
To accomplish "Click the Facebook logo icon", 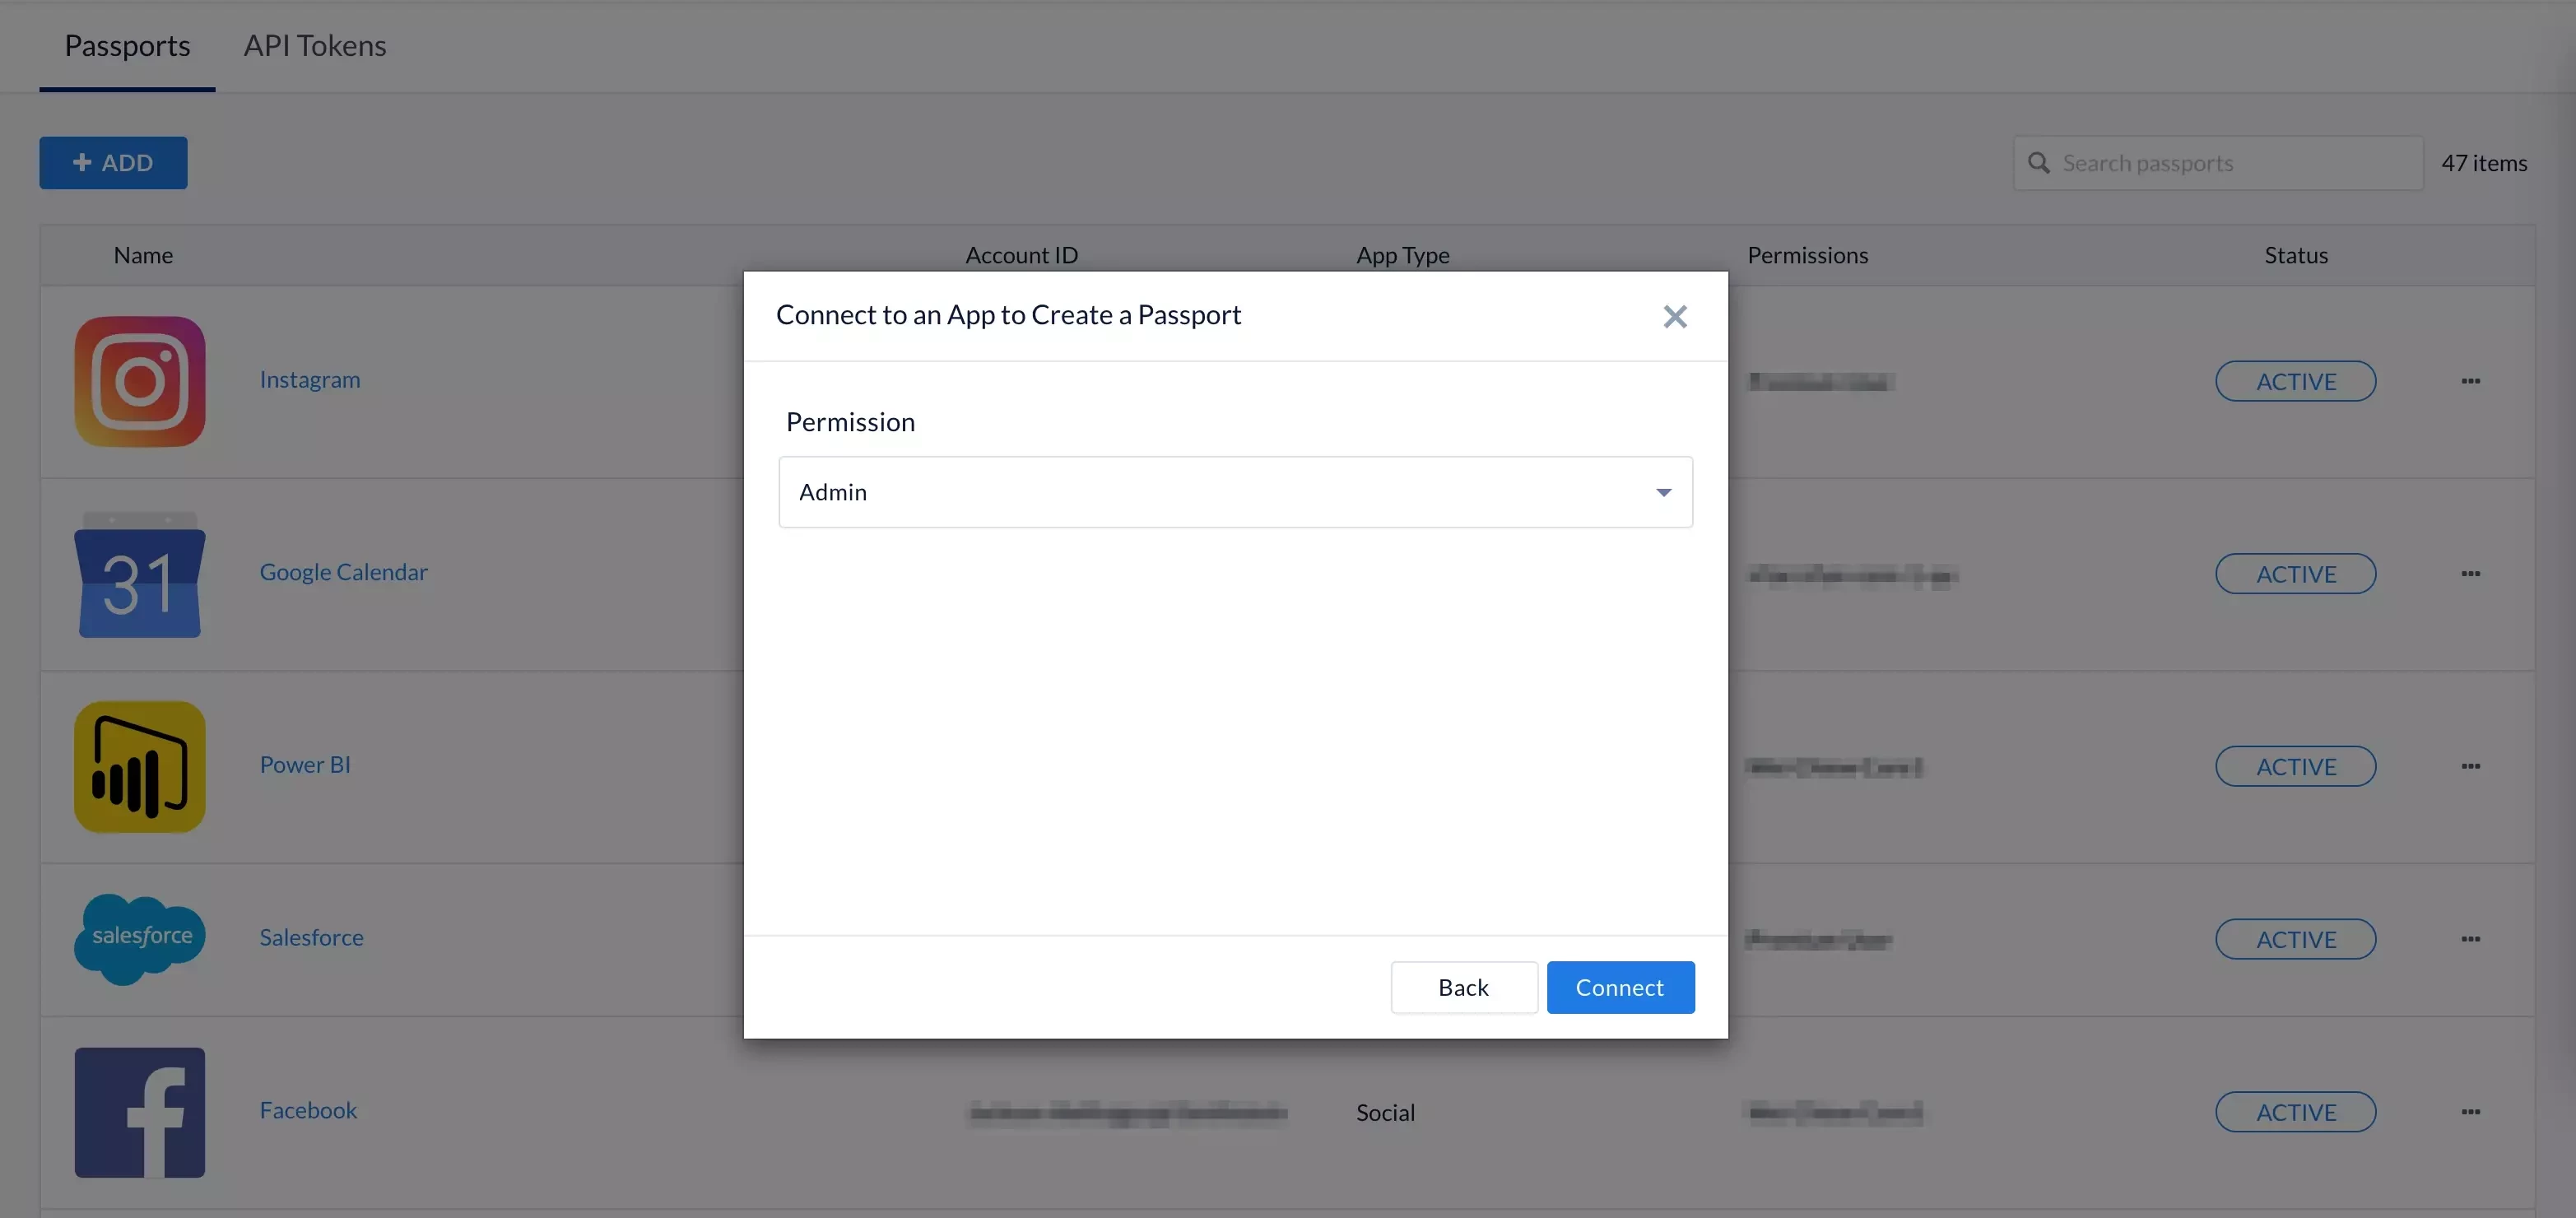I will (x=140, y=1111).
